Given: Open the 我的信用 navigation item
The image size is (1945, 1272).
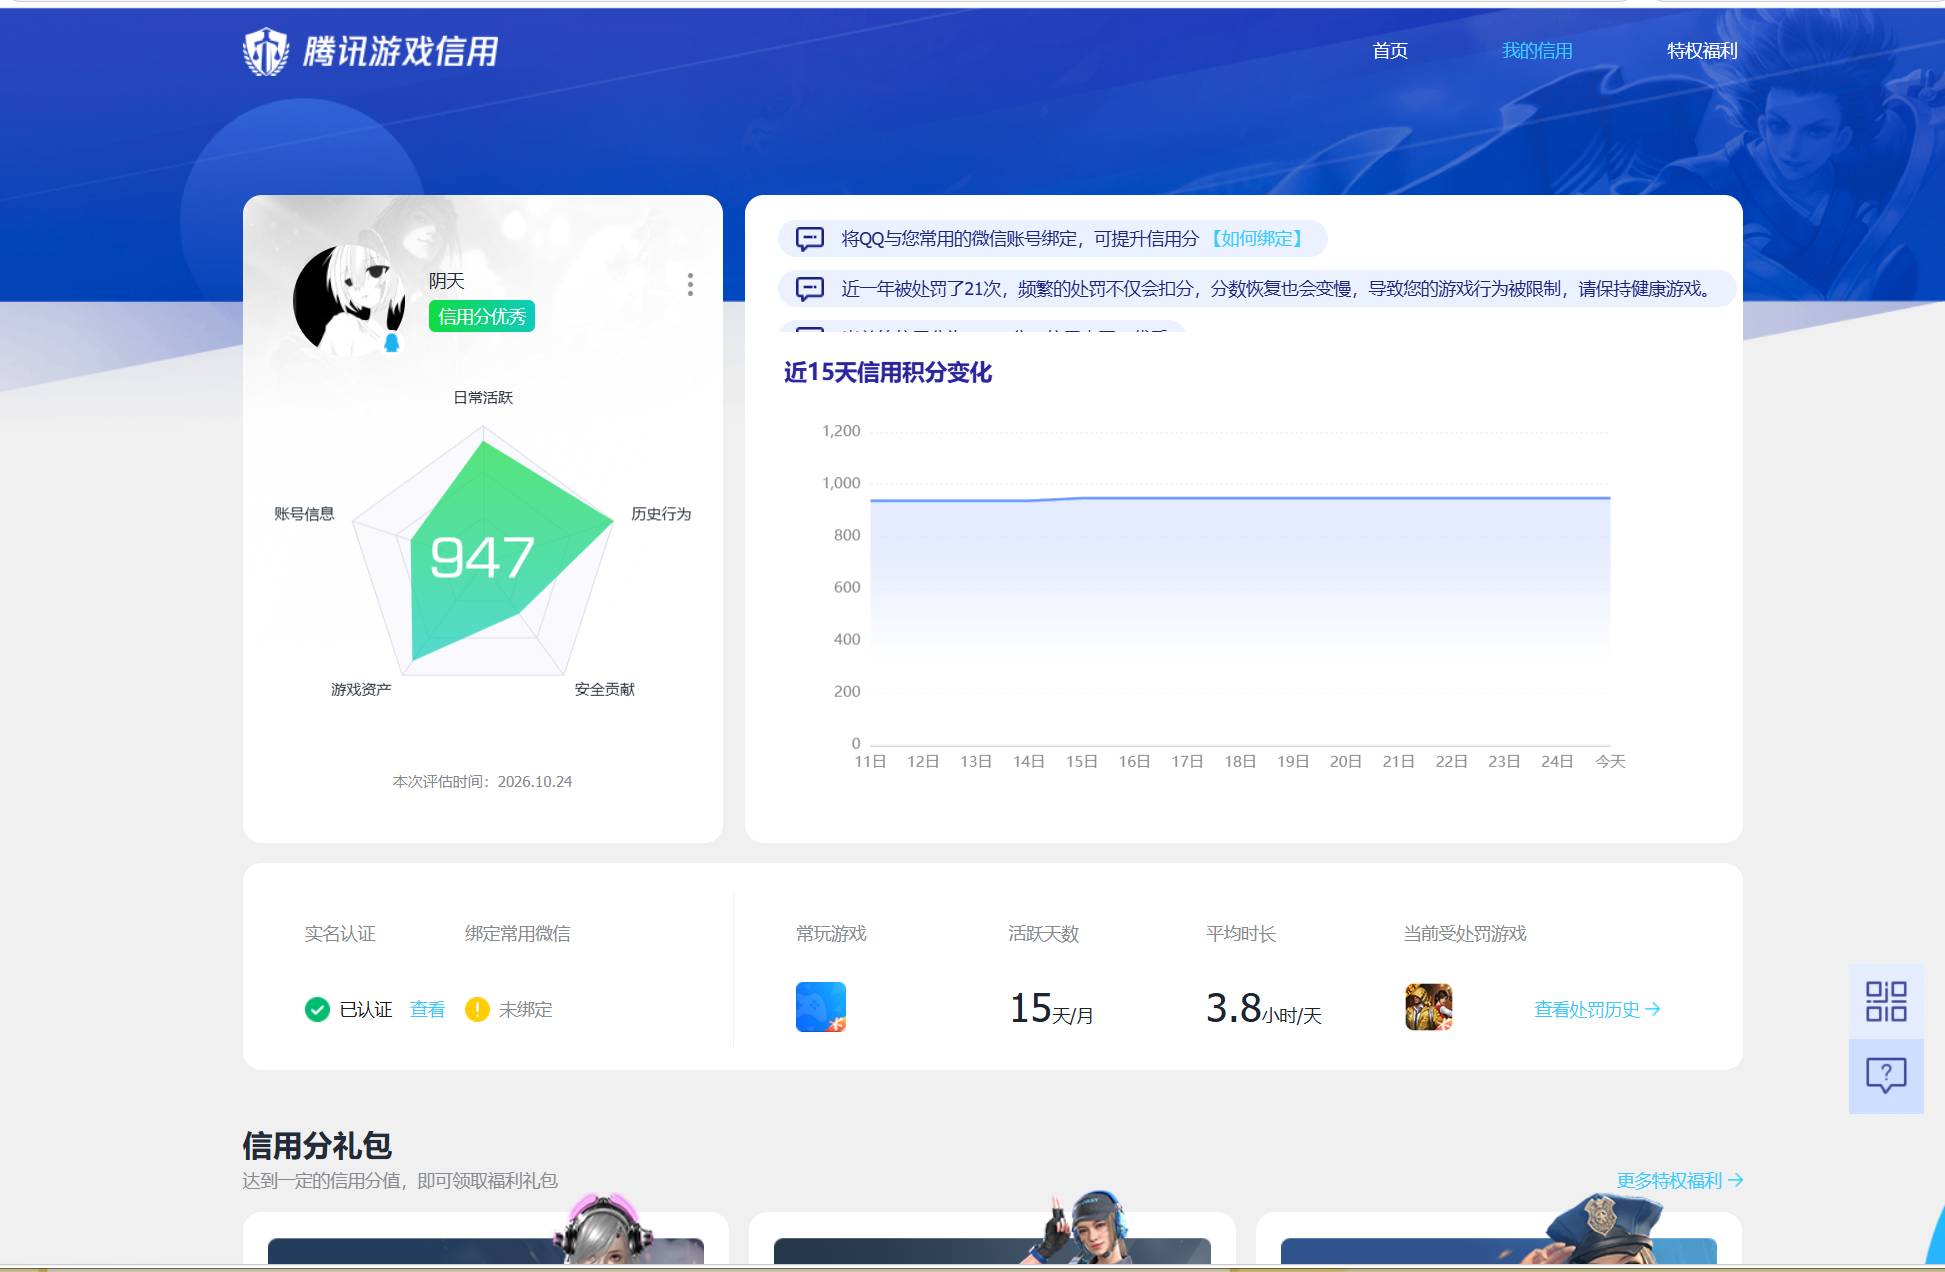Looking at the screenshot, I should 1537,51.
